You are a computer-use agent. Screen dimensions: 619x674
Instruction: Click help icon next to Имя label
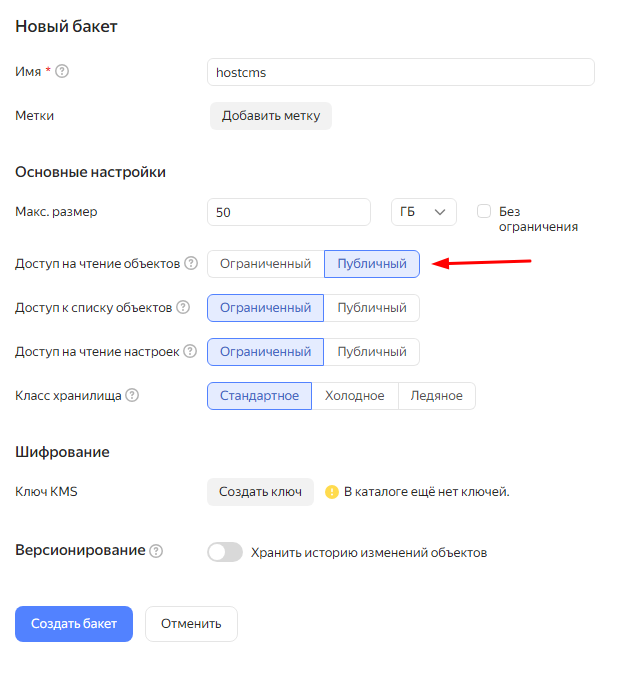coord(62,72)
